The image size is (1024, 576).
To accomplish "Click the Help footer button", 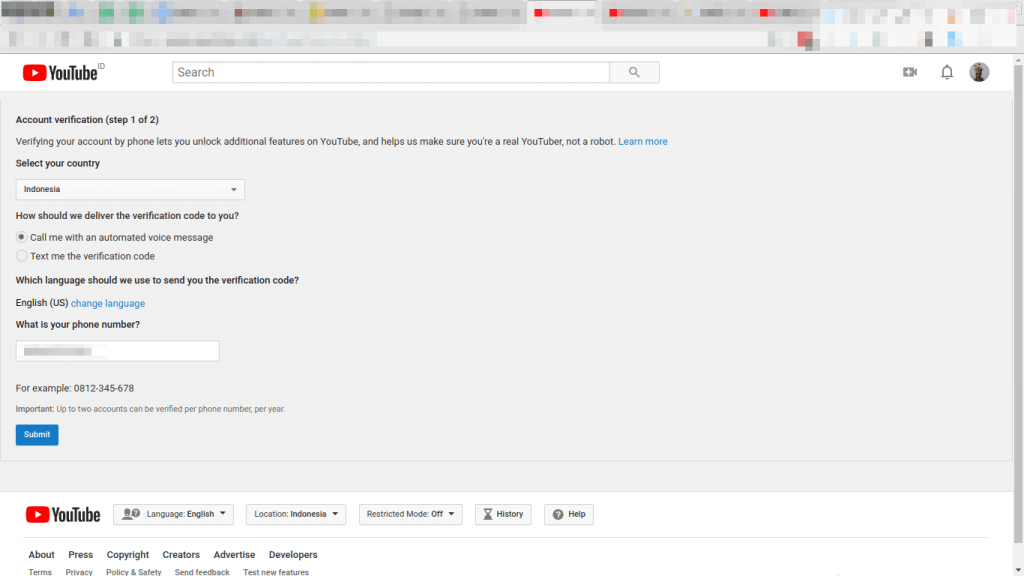I will 569,515.
